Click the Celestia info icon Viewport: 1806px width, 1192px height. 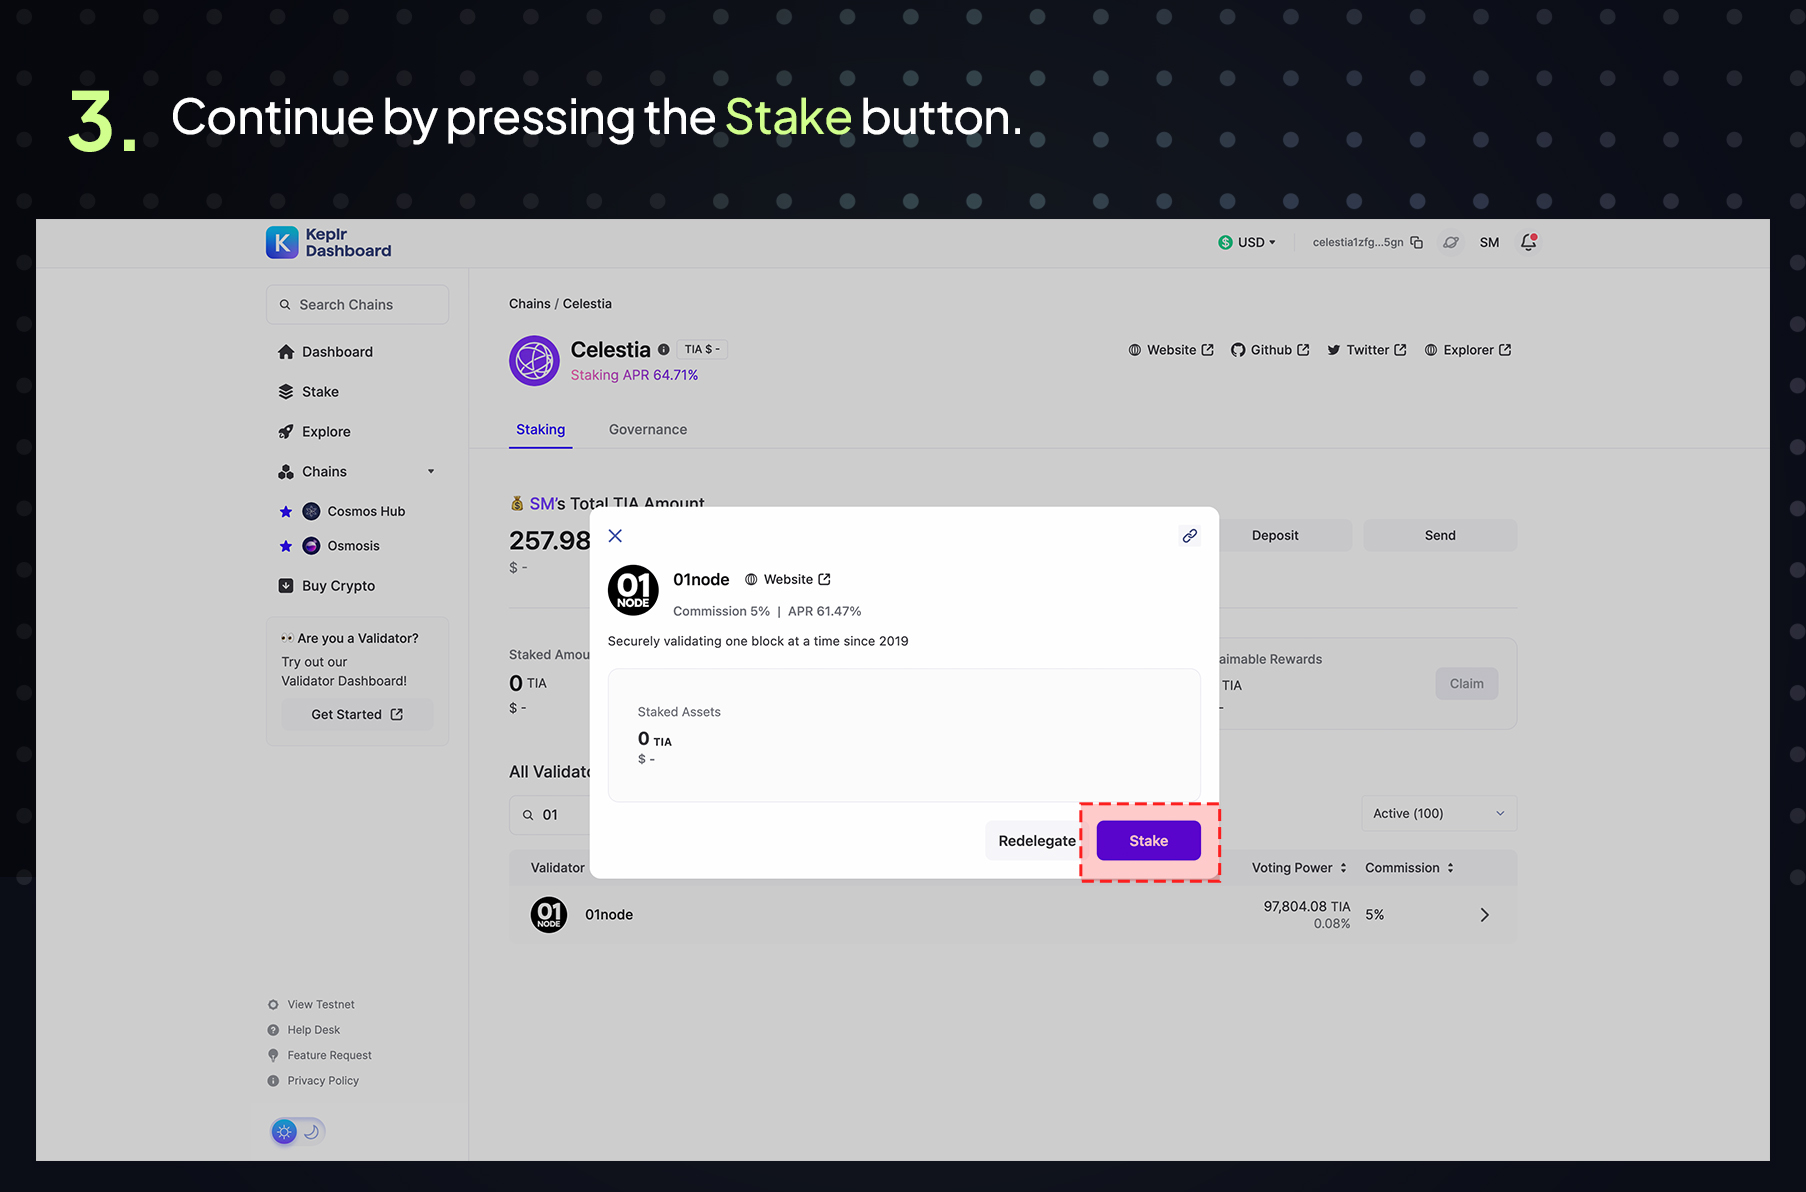[663, 350]
